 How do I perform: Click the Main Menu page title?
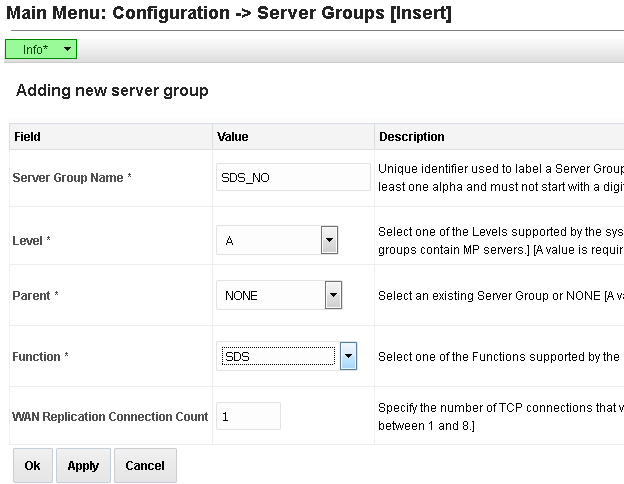(x=229, y=13)
